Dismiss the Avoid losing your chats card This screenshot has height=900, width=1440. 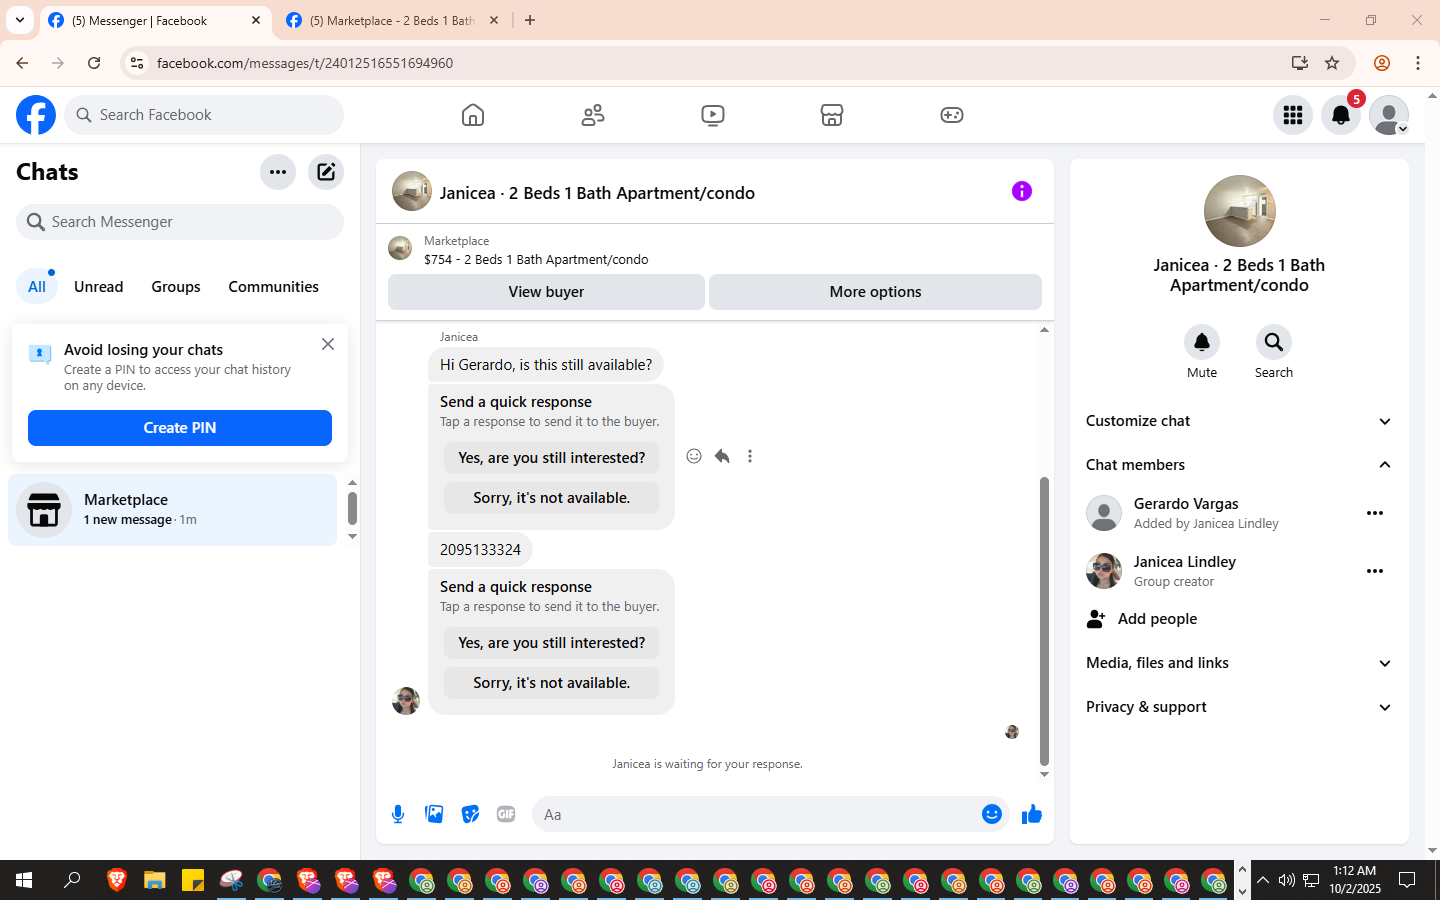[x=328, y=344]
